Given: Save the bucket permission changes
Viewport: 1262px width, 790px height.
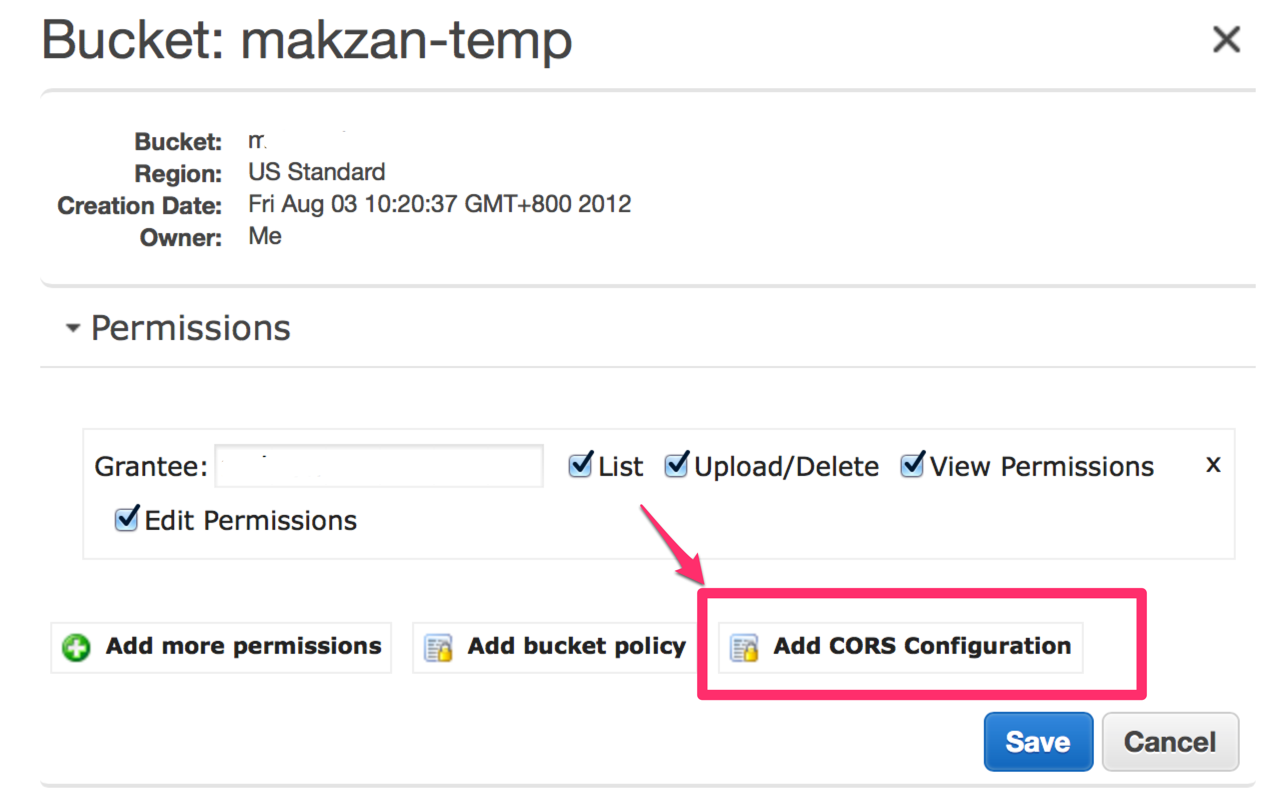Looking at the screenshot, I should point(1038,742).
